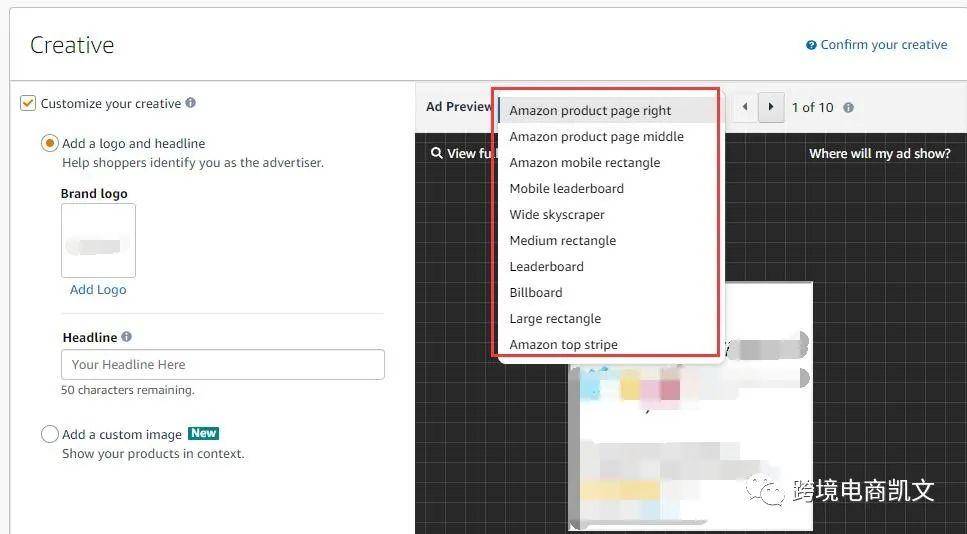Image resolution: width=967 pixels, height=534 pixels.
Task: Click the previous preview arrow
Action: [x=744, y=107]
